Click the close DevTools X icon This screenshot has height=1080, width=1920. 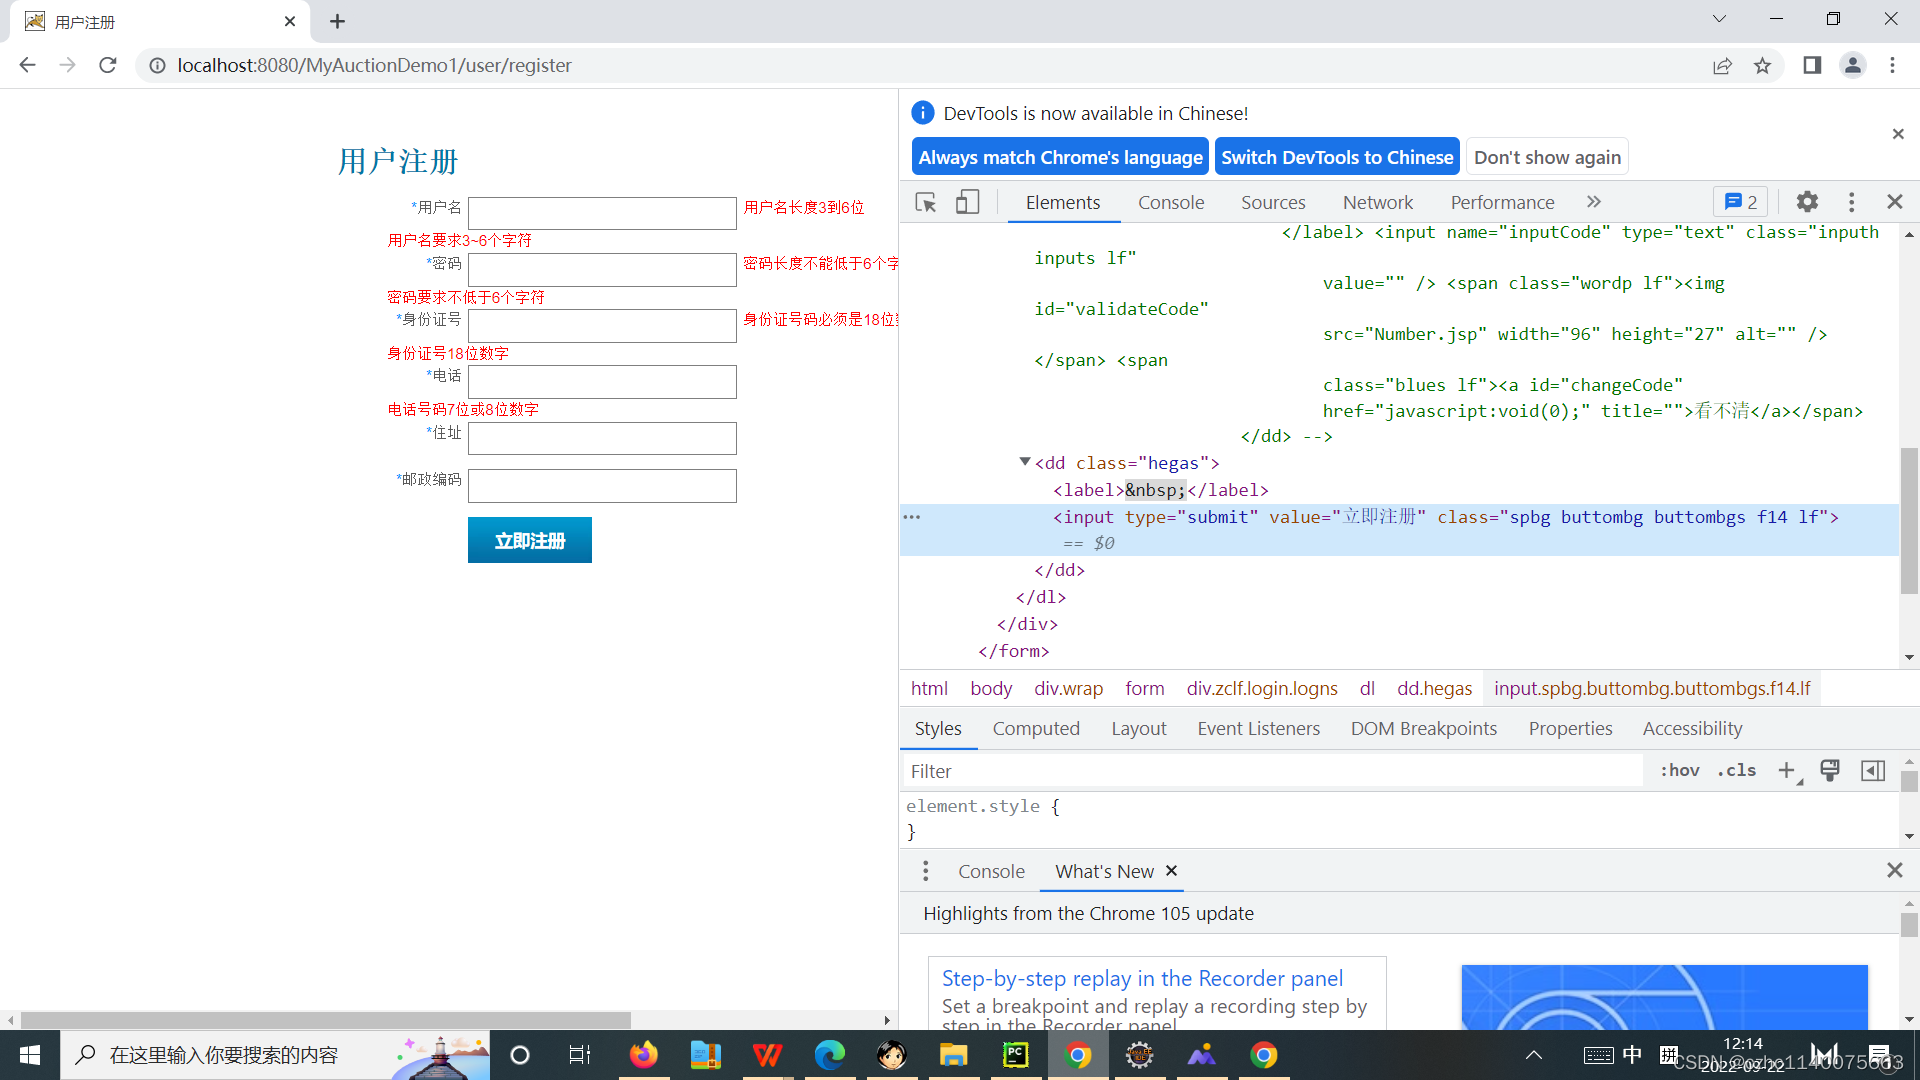coord(1895,202)
